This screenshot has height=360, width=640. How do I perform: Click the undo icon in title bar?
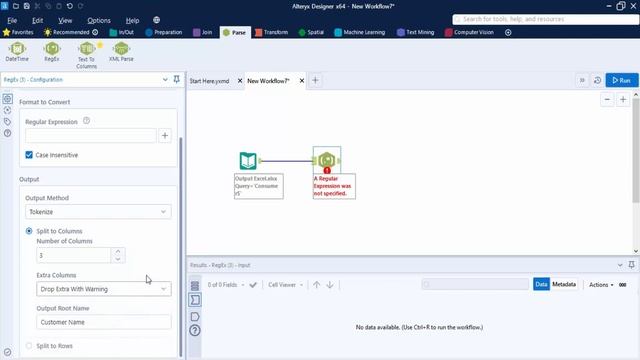[70, 6]
